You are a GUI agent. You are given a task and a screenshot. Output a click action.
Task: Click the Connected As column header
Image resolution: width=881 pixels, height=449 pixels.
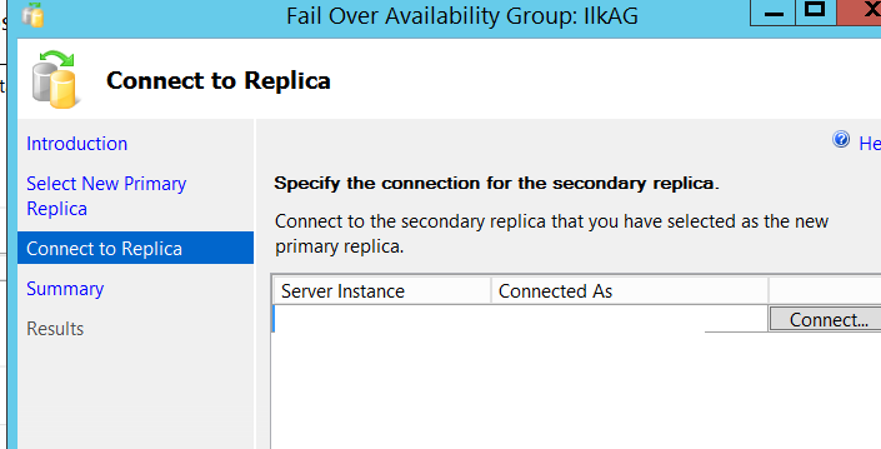click(x=629, y=291)
